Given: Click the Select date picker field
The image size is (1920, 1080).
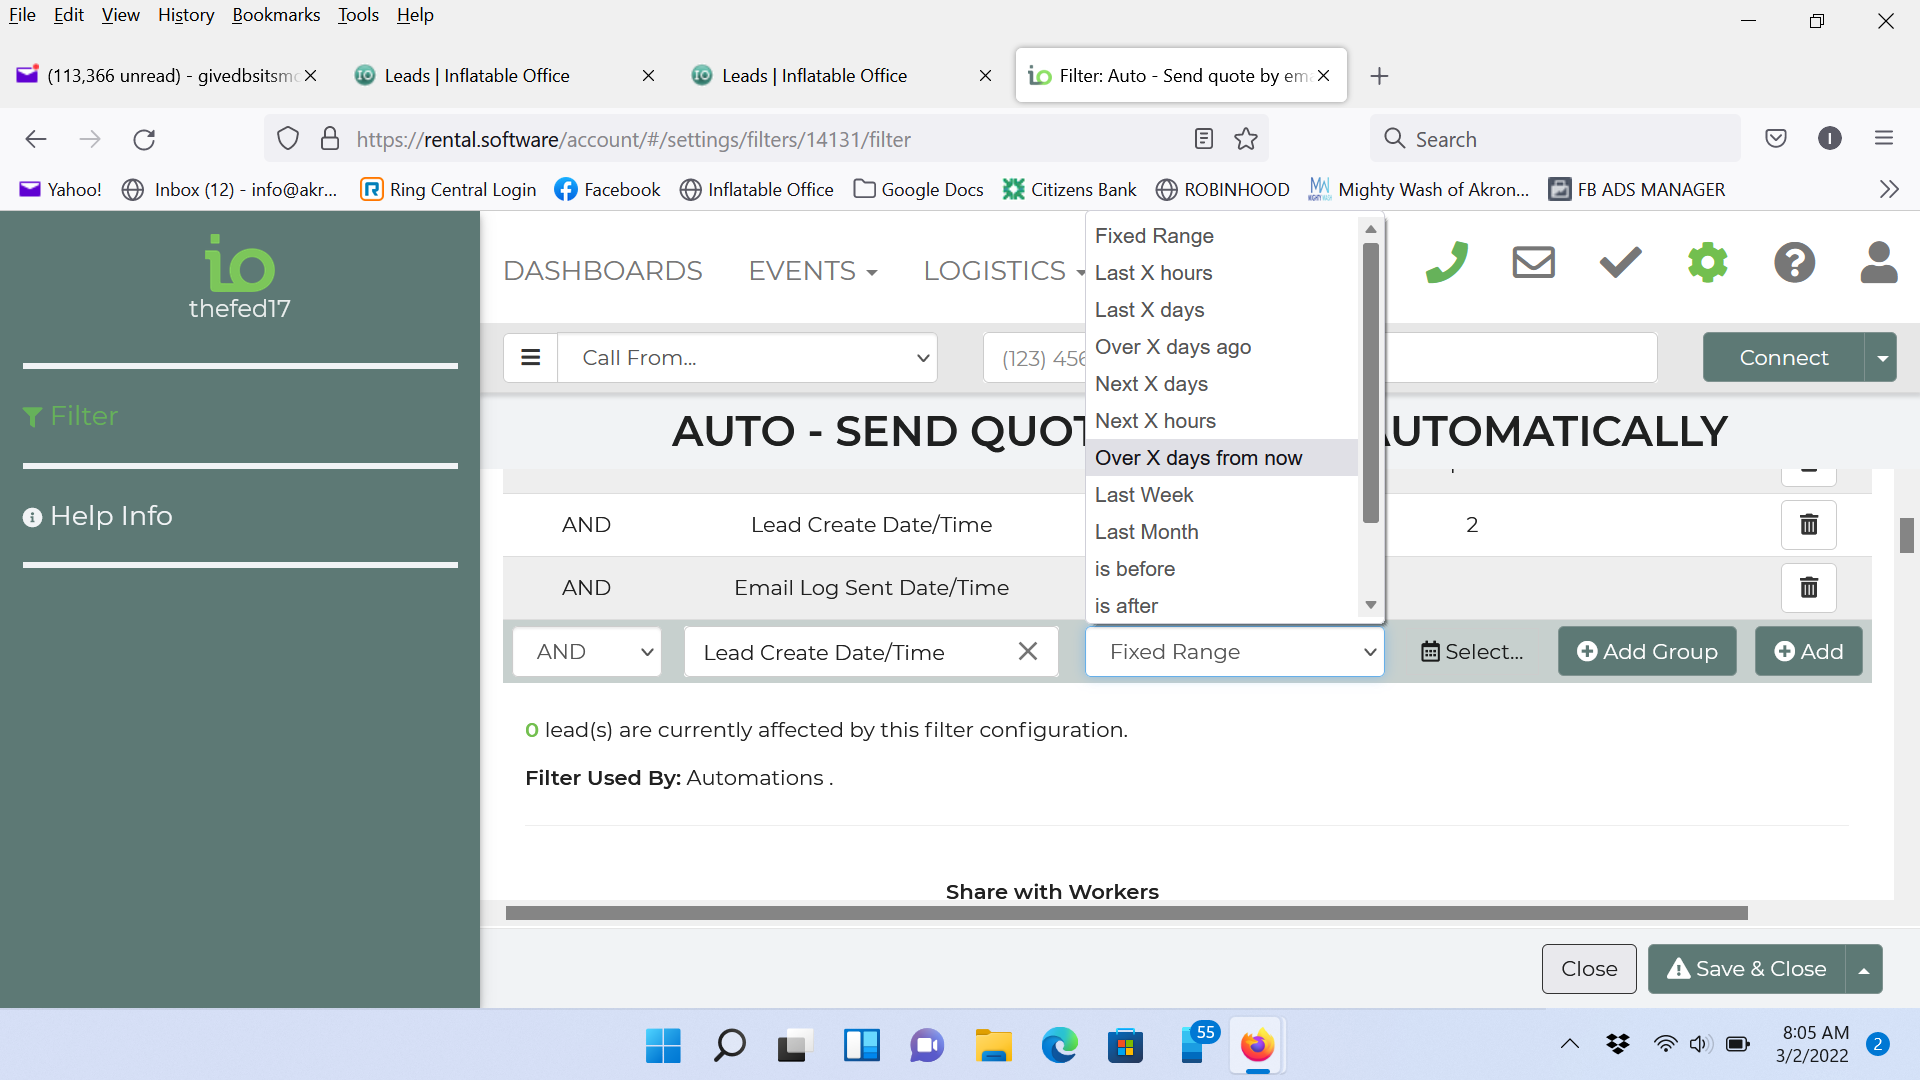Looking at the screenshot, I should 1472,652.
